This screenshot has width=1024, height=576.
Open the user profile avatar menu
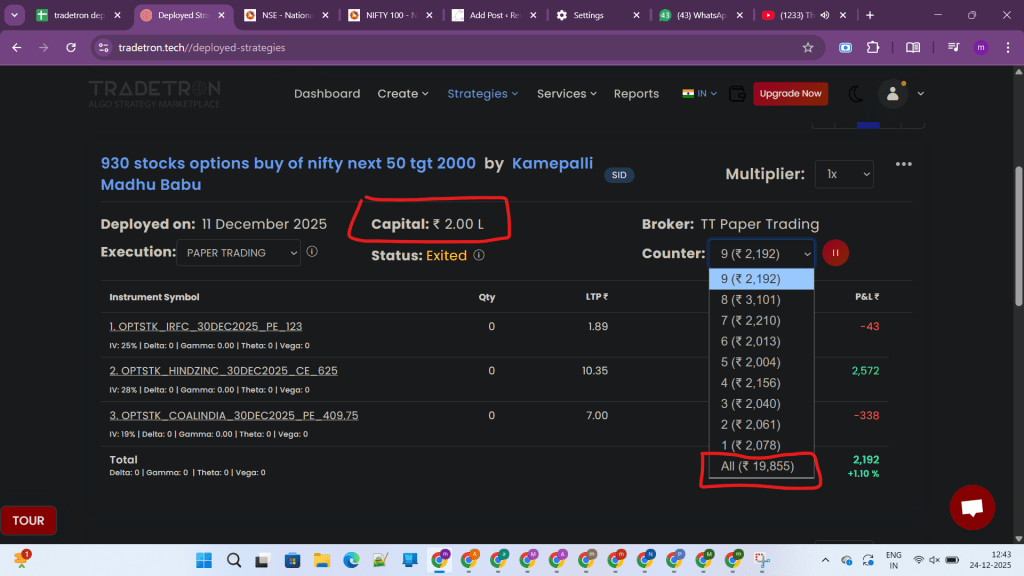click(x=892, y=94)
